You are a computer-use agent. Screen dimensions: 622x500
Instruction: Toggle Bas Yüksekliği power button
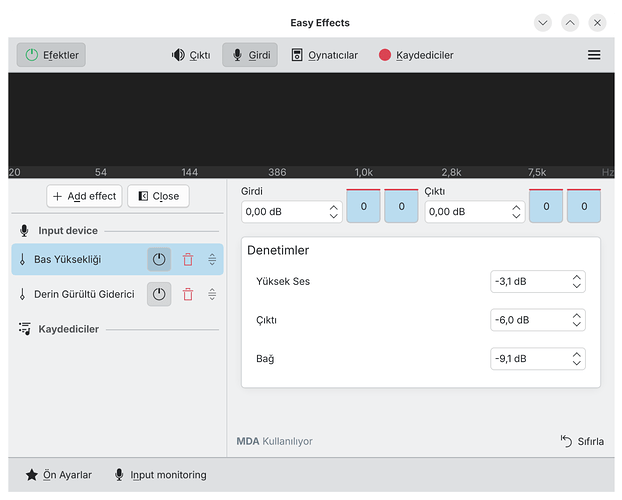[159, 260]
